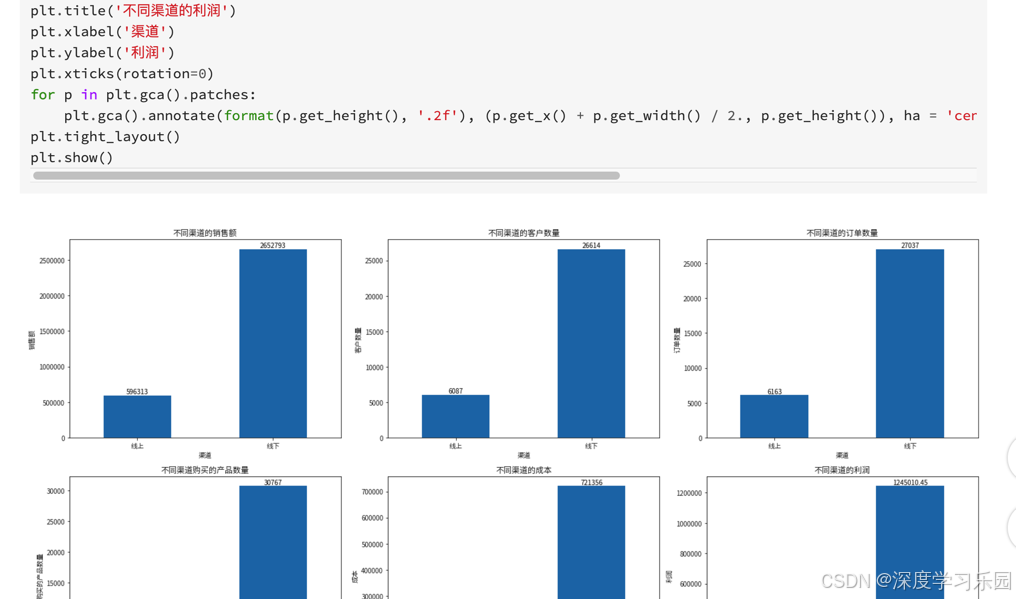Click the tall bar in the 购买的产品数量 chart
The width and height of the screenshot is (1016, 599).
[273, 543]
